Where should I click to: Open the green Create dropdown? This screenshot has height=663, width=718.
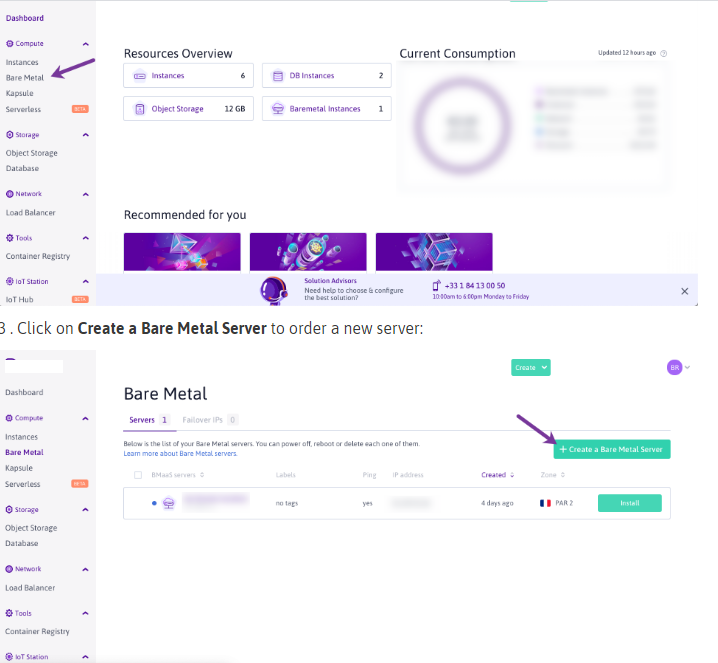click(x=531, y=367)
